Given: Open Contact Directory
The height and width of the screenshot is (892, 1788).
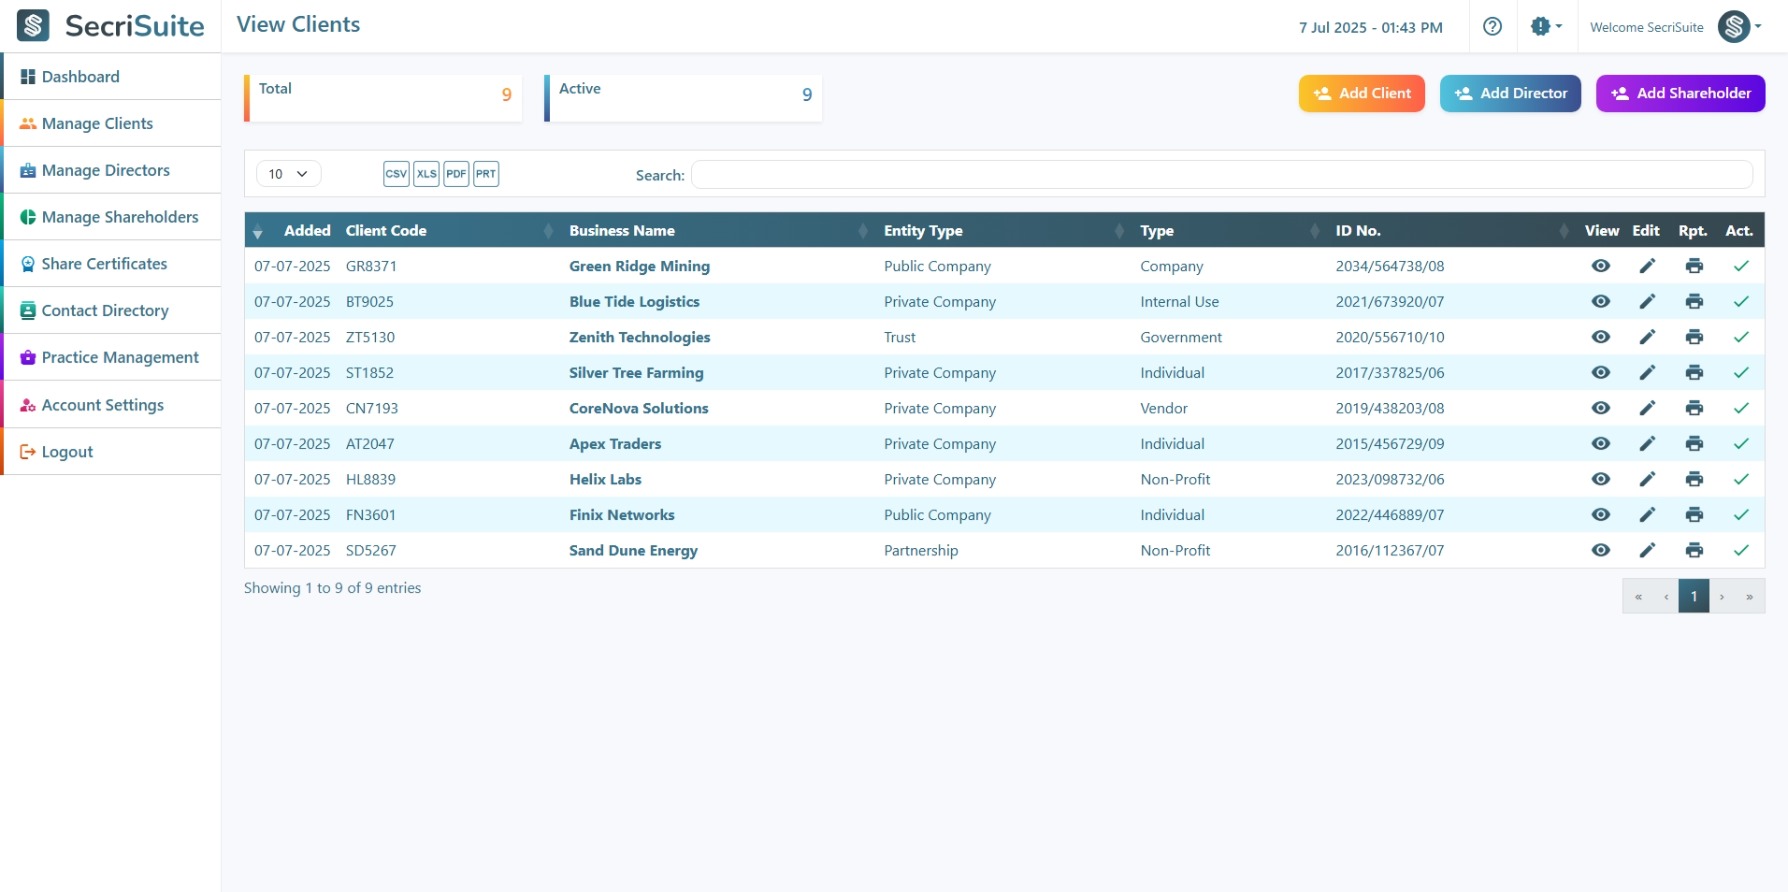Looking at the screenshot, I should point(110,311).
